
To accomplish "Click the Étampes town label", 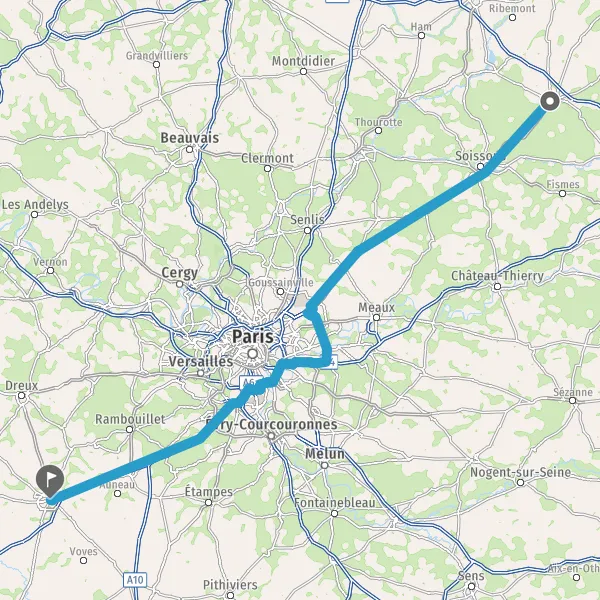I will (x=209, y=491).
